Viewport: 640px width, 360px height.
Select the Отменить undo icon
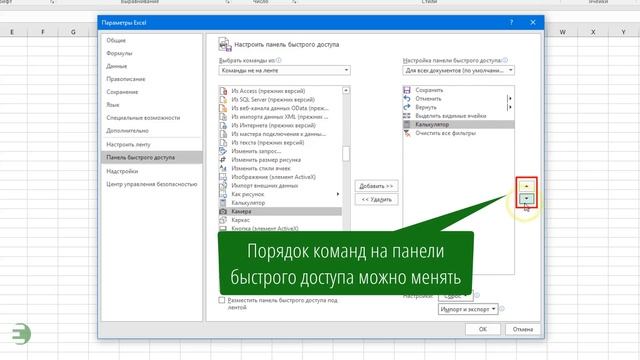(407, 98)
